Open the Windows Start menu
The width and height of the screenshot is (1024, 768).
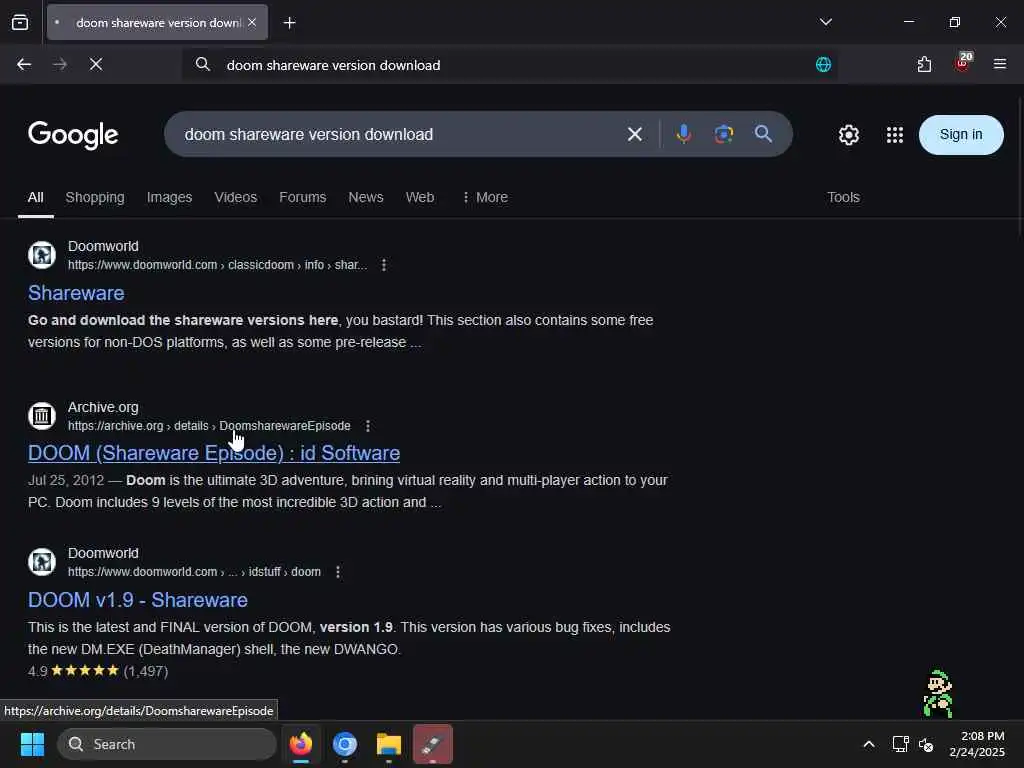32,744
